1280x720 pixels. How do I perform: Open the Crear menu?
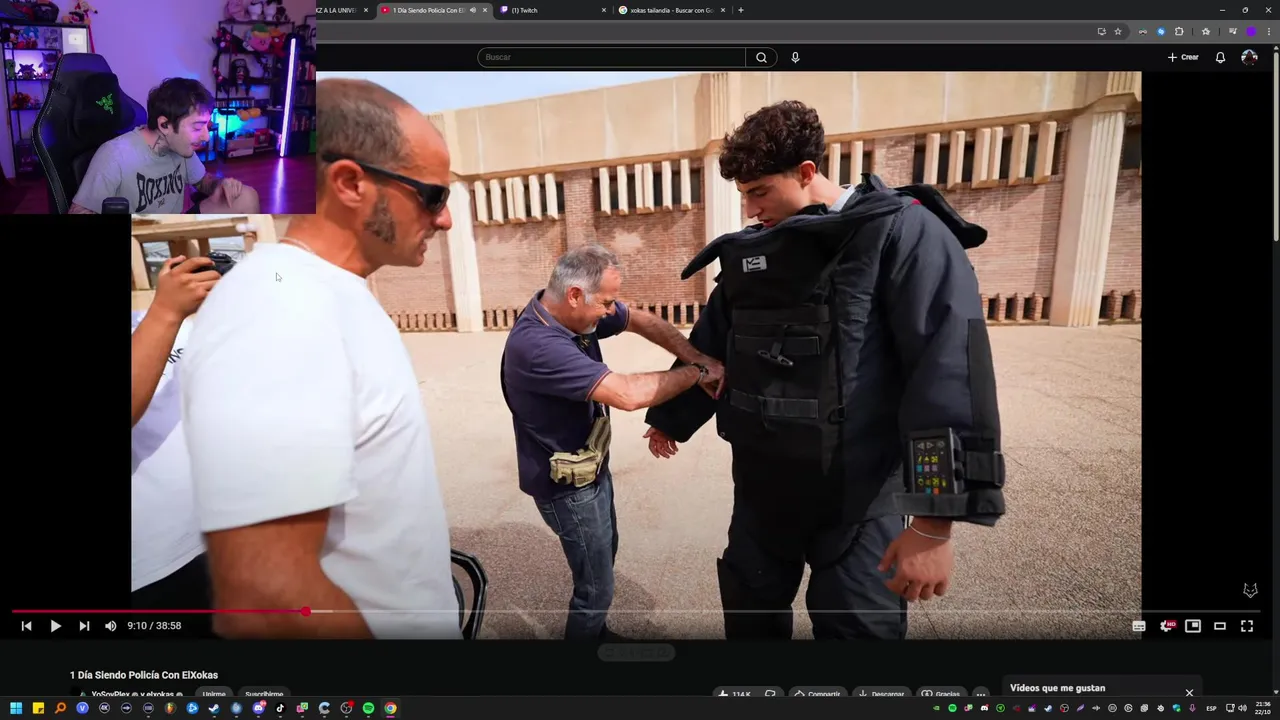click(x=1183, y=57)
